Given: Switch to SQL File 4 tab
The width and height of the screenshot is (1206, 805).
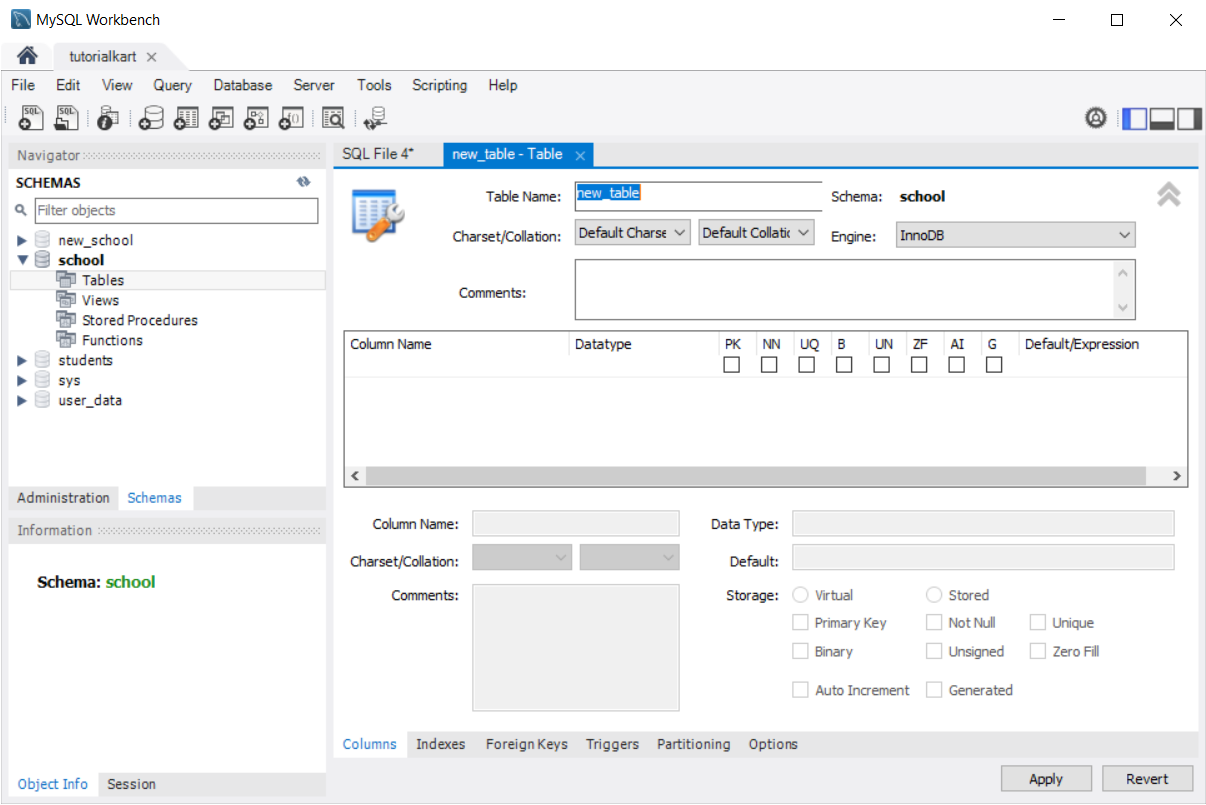Looking at the screenshot, I should point(378,154).
